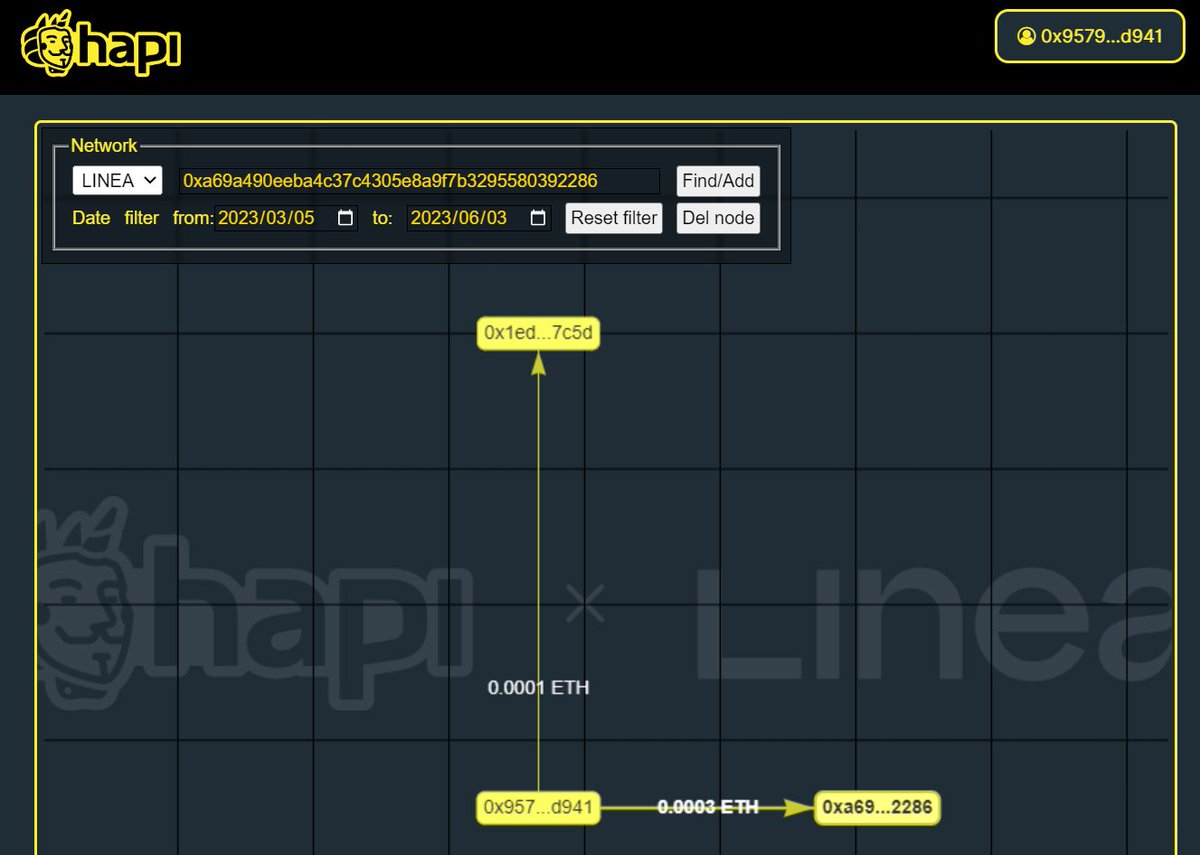Click the Date filter label
Viewport: 1200px width, 855px height.
tap(115, 218)
